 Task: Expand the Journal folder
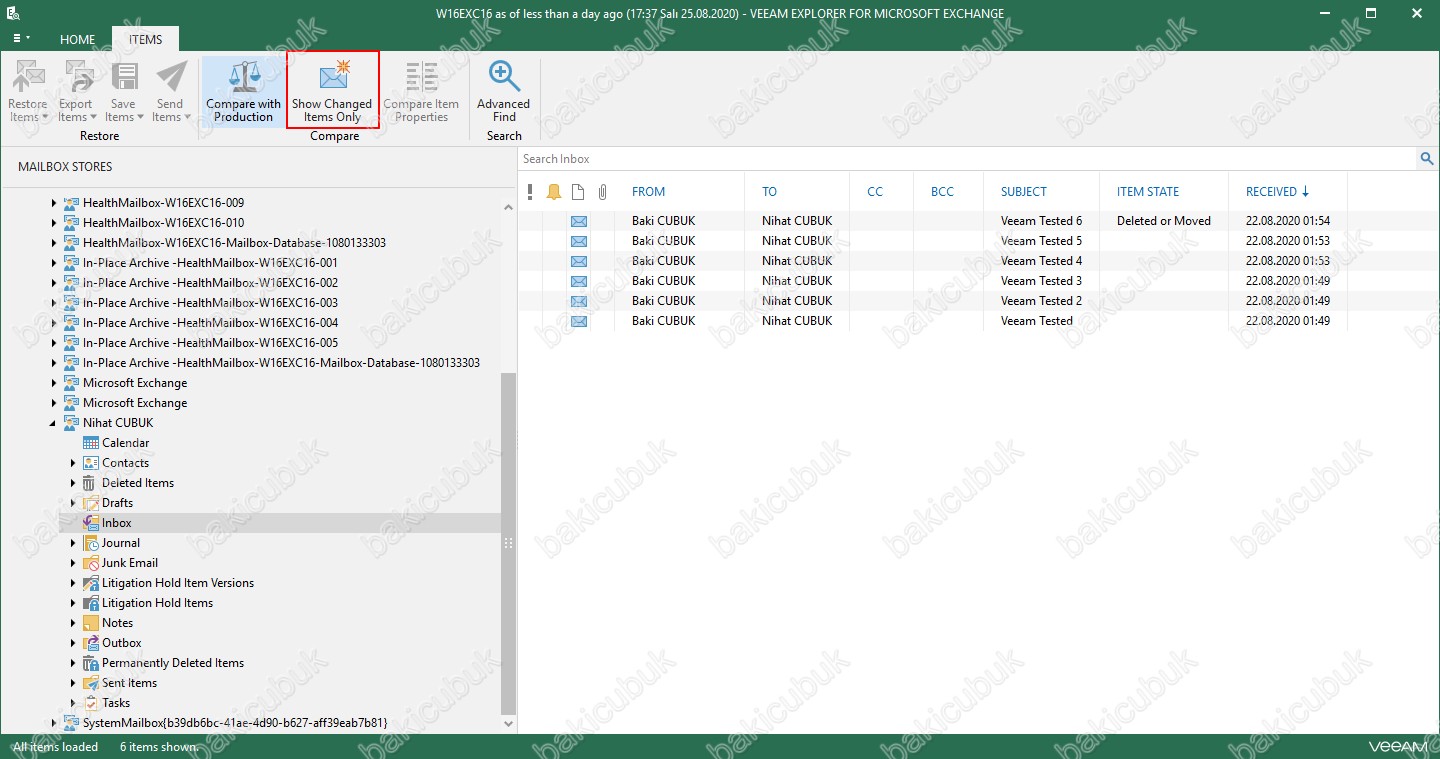tap(73, 543)
